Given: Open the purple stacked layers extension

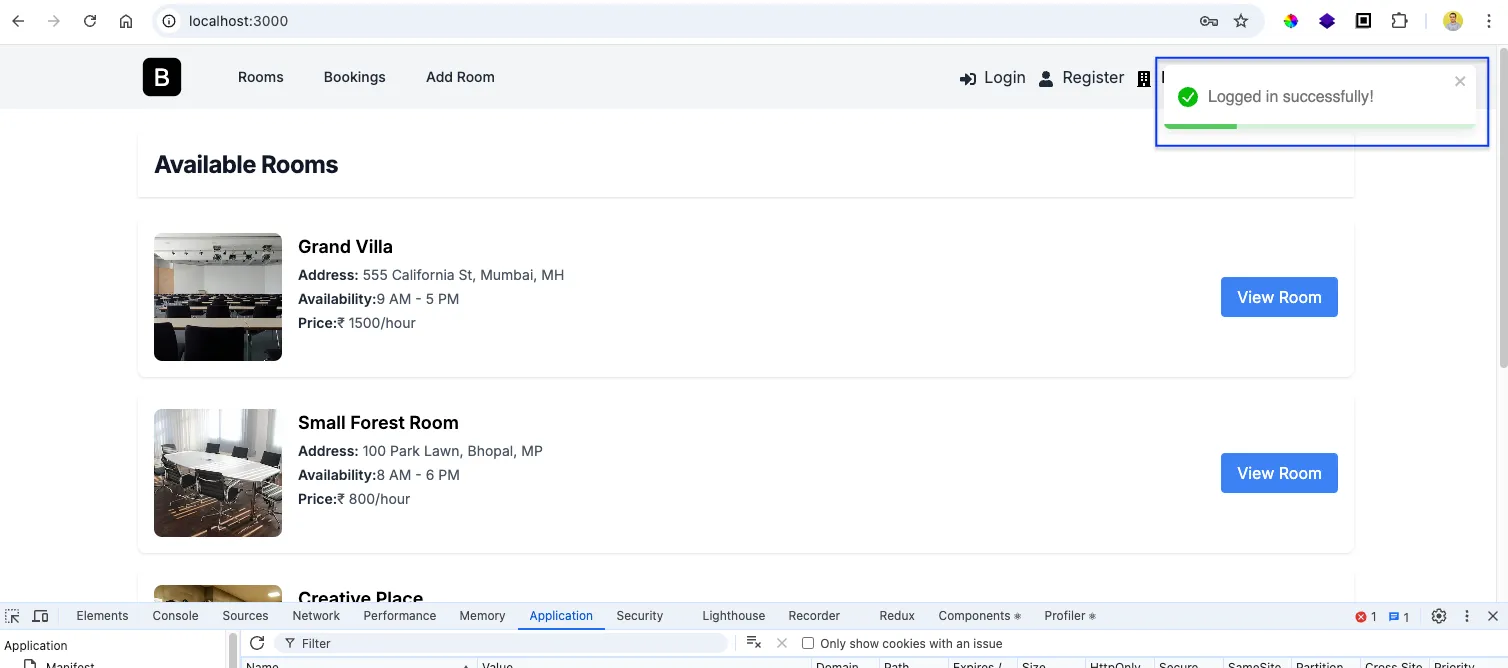Looking at the screenshot, I should click(x=1327, y=21).
